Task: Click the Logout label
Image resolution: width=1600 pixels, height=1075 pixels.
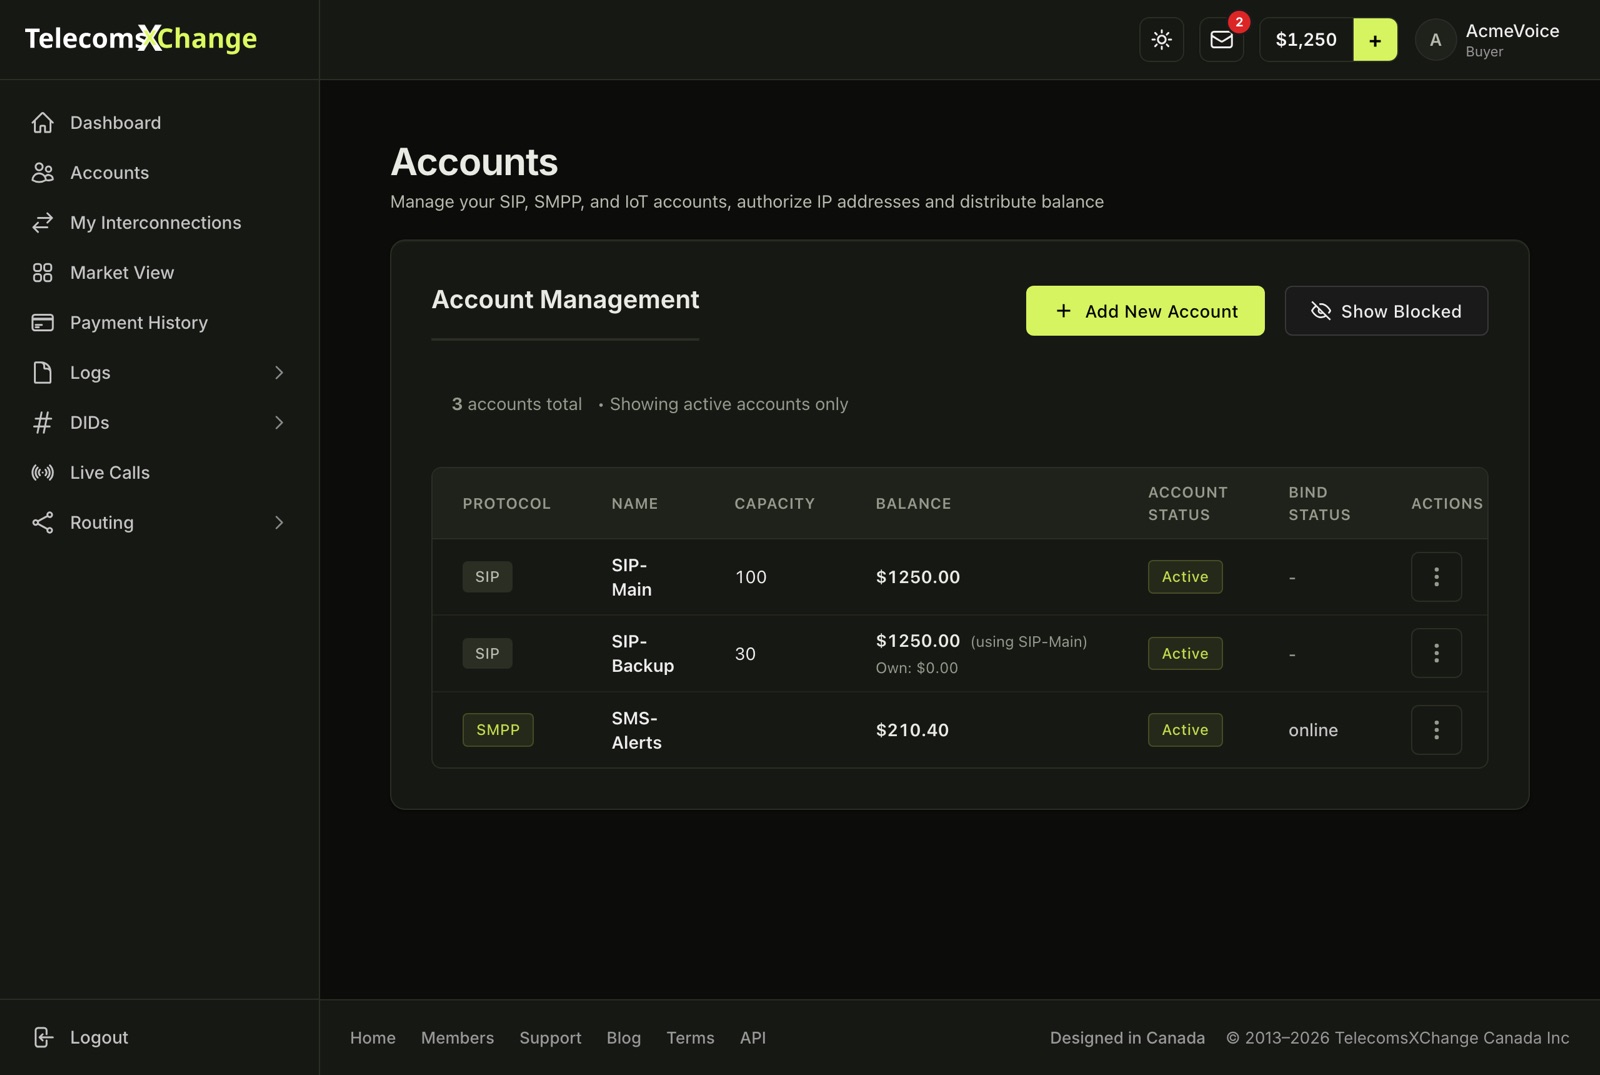Action: tap(99, 1038)
